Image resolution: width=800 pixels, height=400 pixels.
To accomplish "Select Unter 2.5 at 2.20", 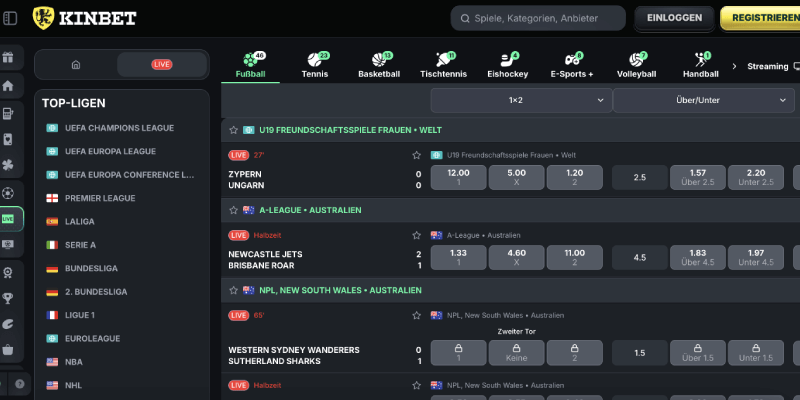I will tap(756, 178).
